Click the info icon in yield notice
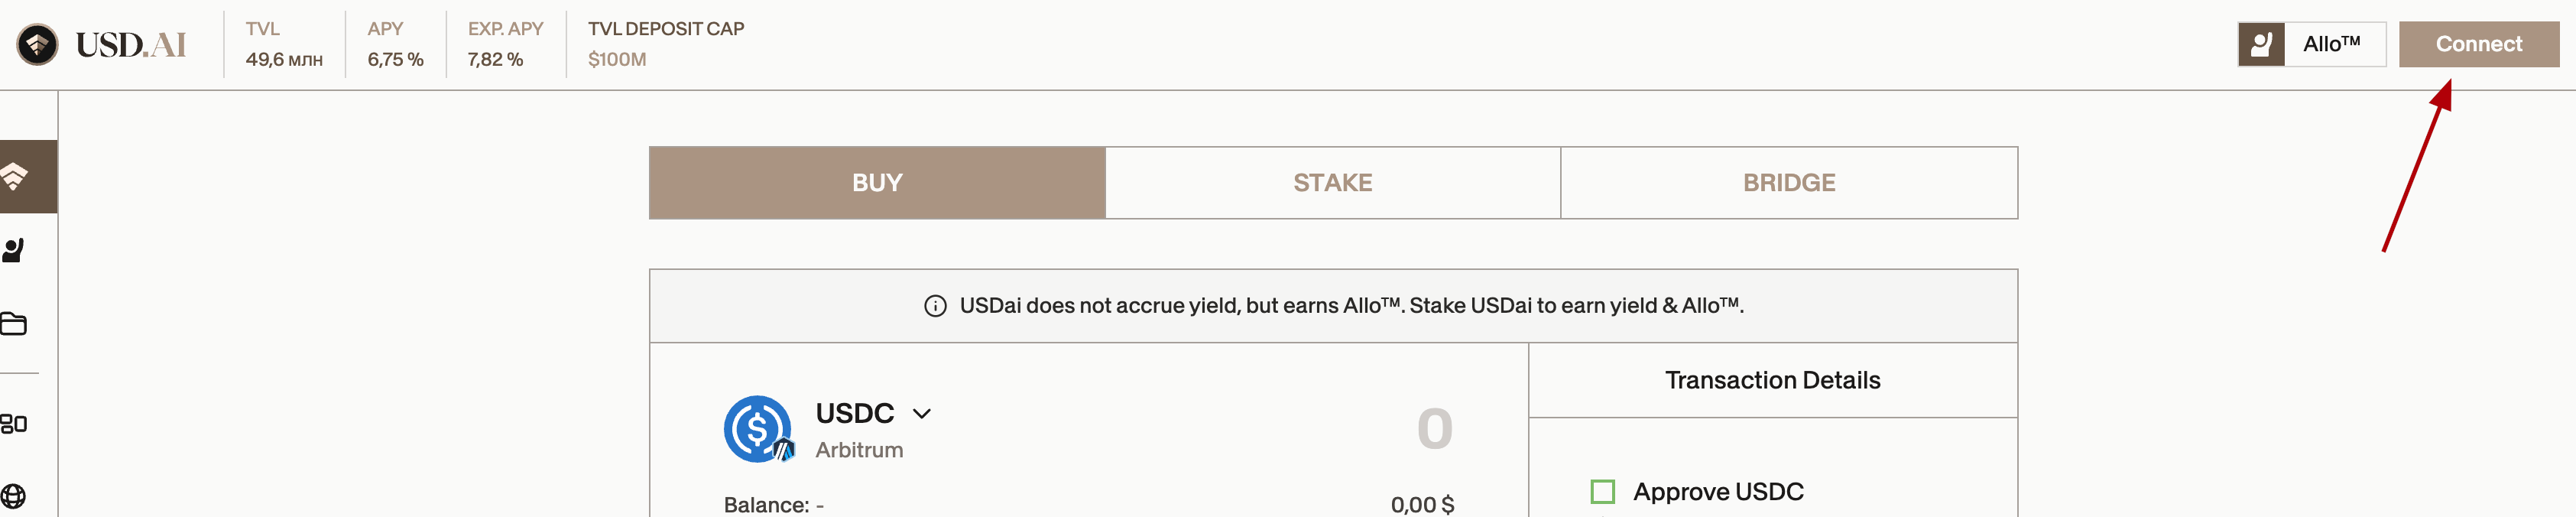Image resolution: width=2576 pixels, height=517 pixels. 935,306
